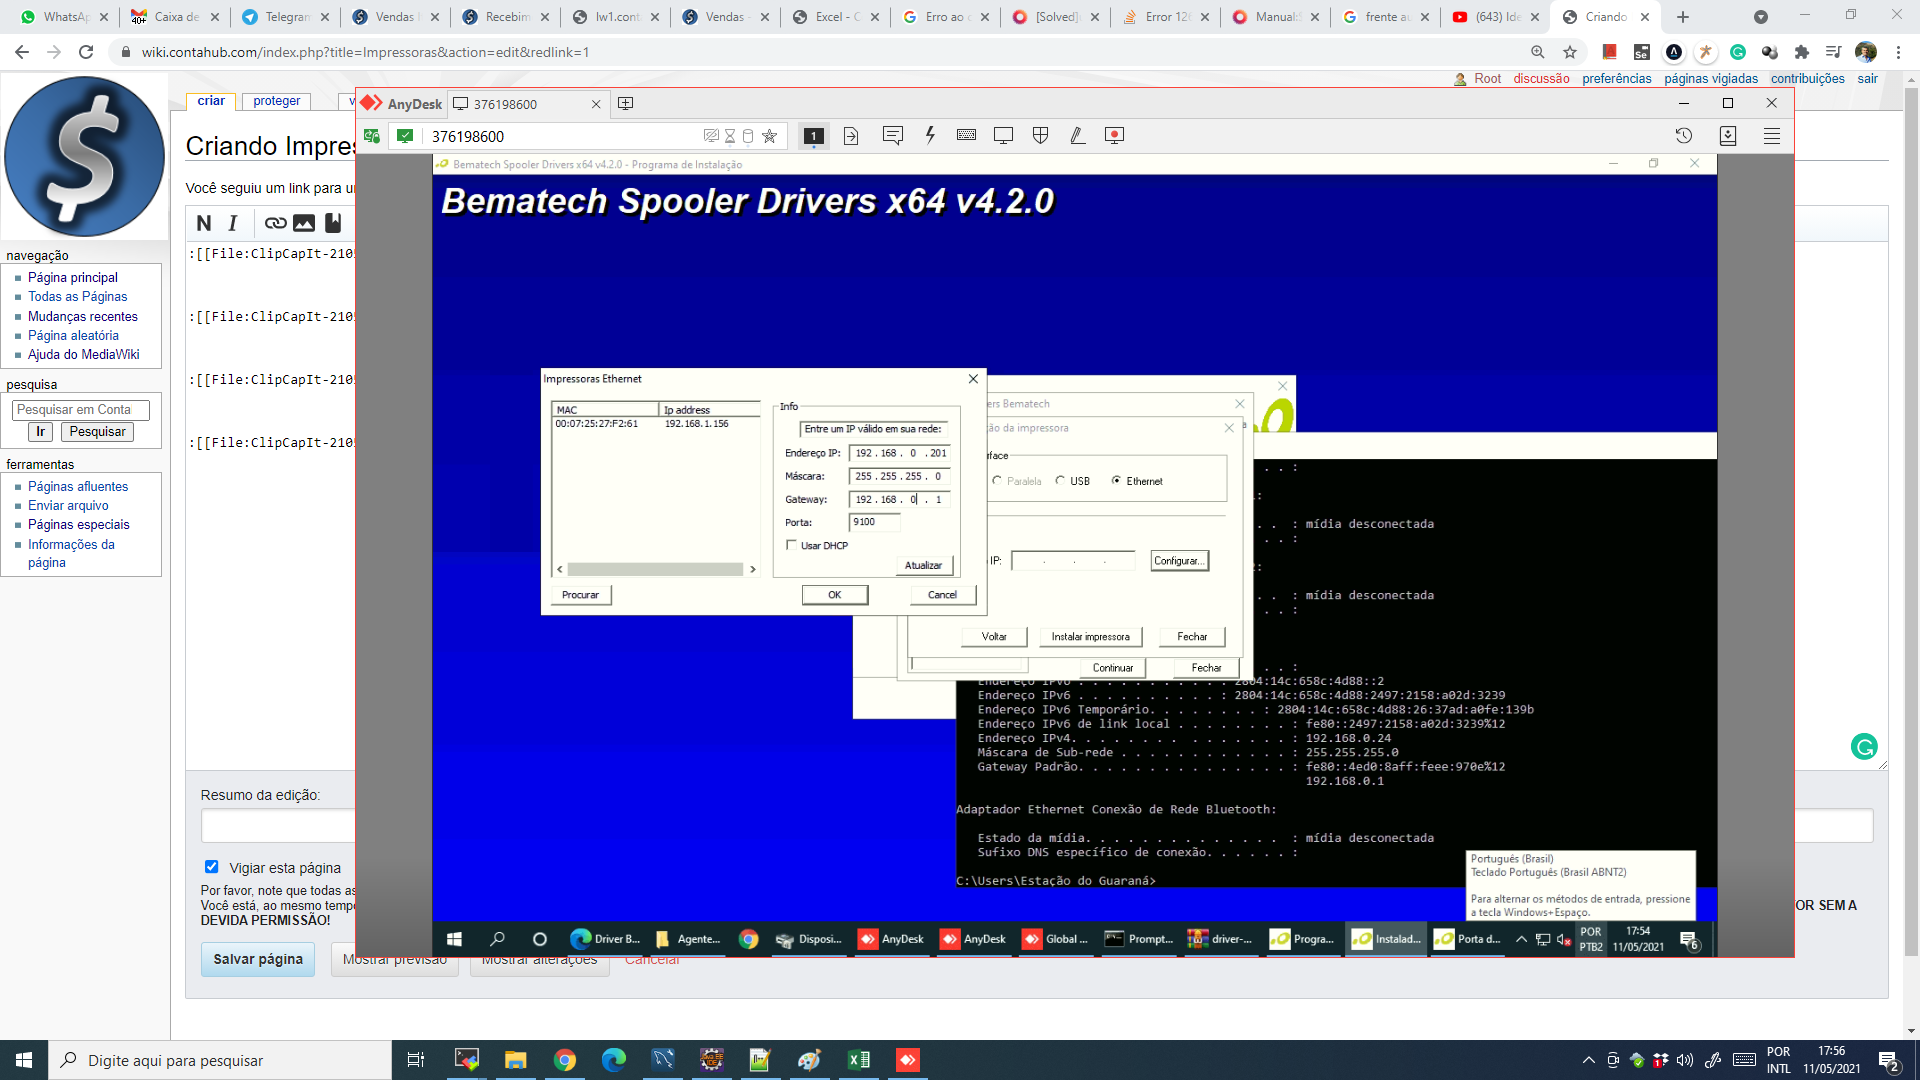Expand hidden icons in the remote system tray
The height and width of the screenshot is (1080, 1920).
point(1521,939)
